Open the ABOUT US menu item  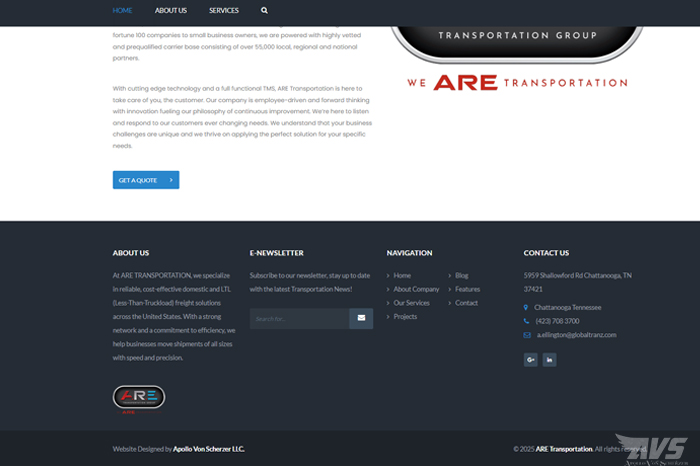pyautogui.click(x=171, y=10)
